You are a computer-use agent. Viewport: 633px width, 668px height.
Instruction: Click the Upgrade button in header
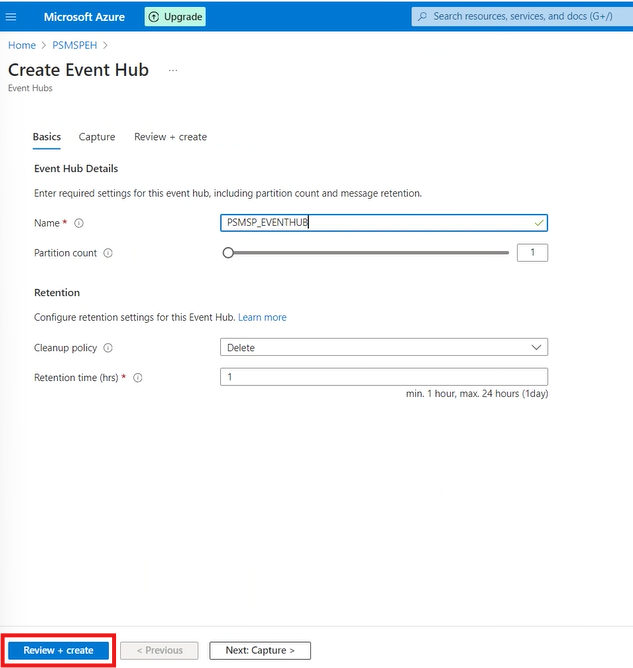coord(175,17)
